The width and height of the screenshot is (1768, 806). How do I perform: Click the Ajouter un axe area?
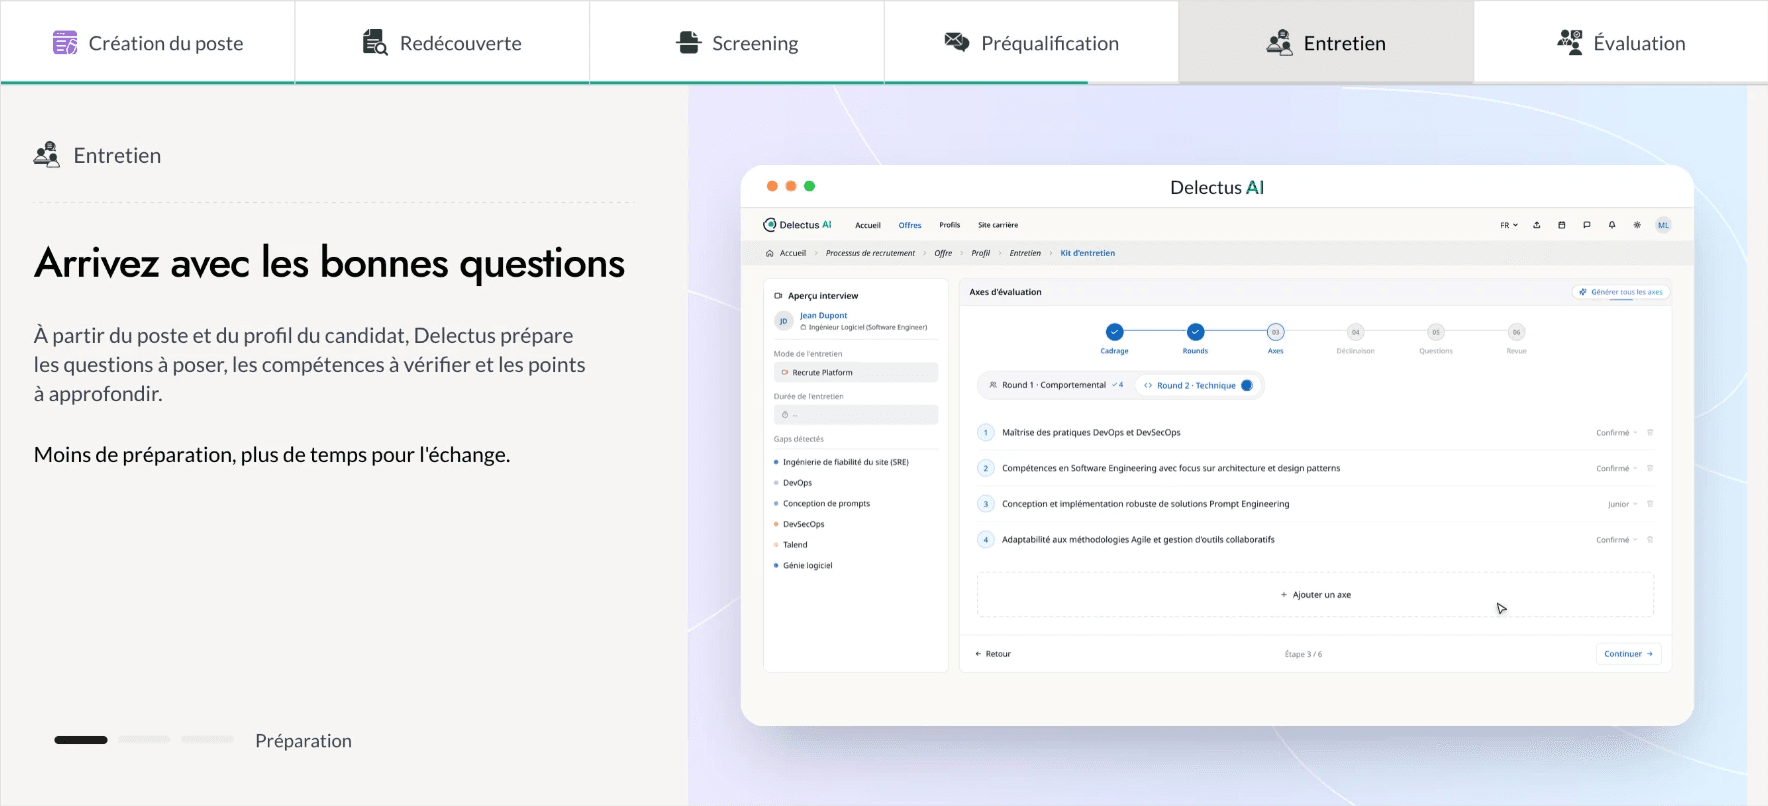pos(1315,595)
